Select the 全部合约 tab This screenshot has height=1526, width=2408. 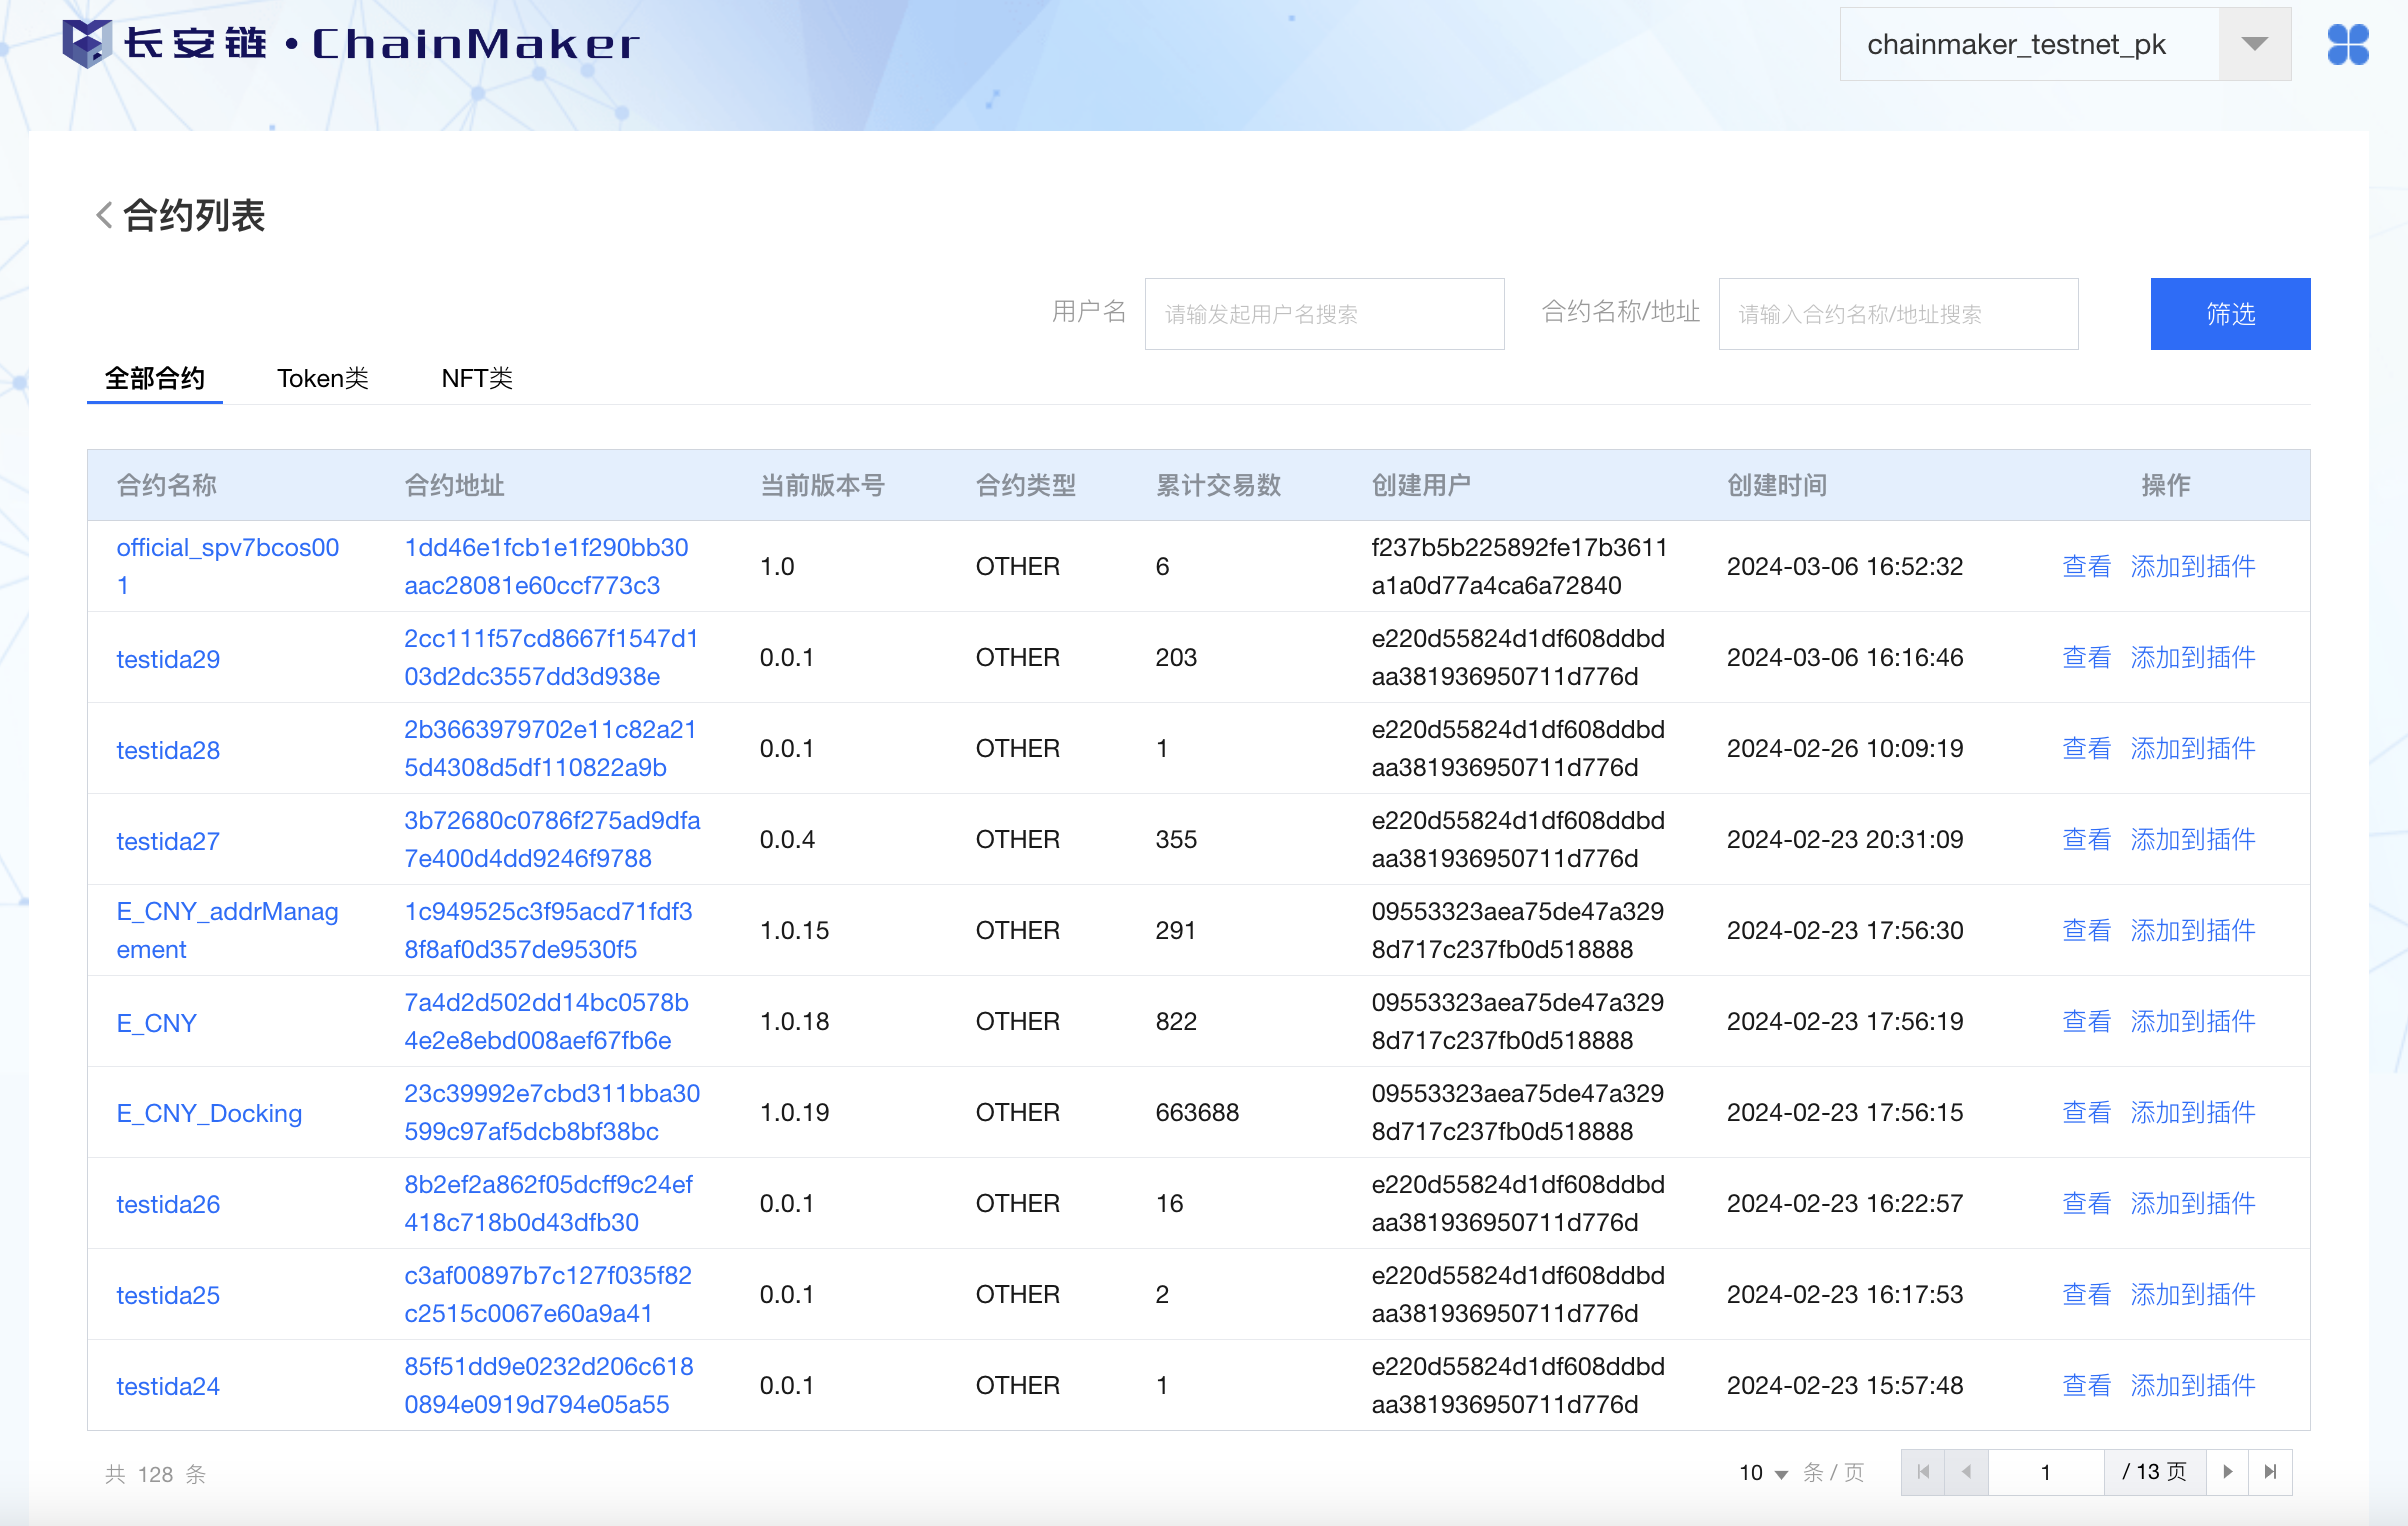pyautogui.click(x=155, y=378)
